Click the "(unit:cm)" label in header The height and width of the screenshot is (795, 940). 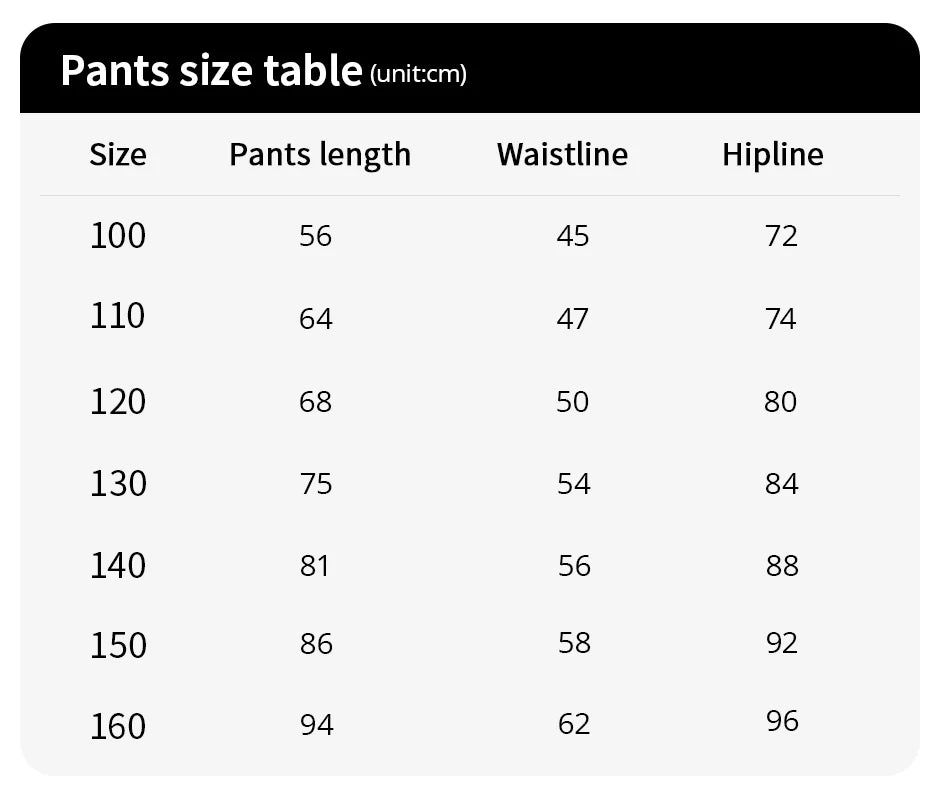(x=418, y=74)
